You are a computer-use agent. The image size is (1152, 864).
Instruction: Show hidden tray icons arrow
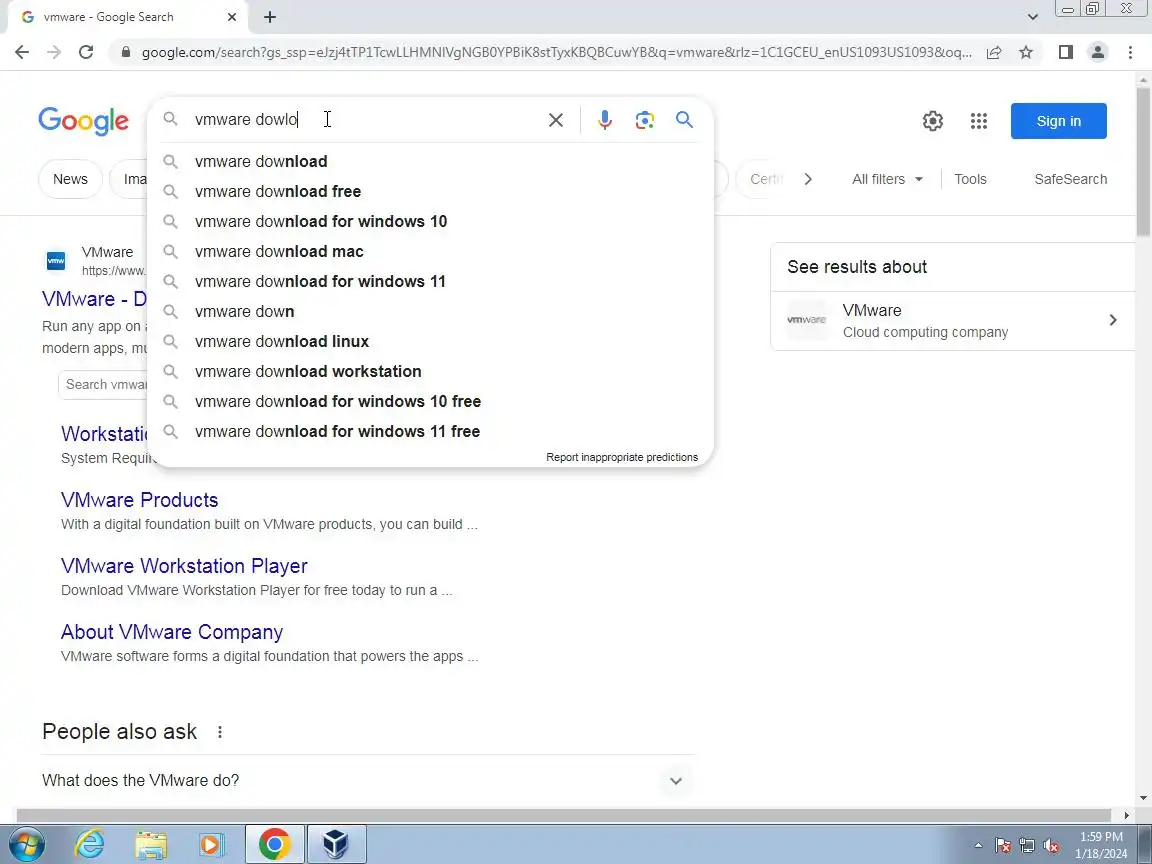[x=978, y=846]
